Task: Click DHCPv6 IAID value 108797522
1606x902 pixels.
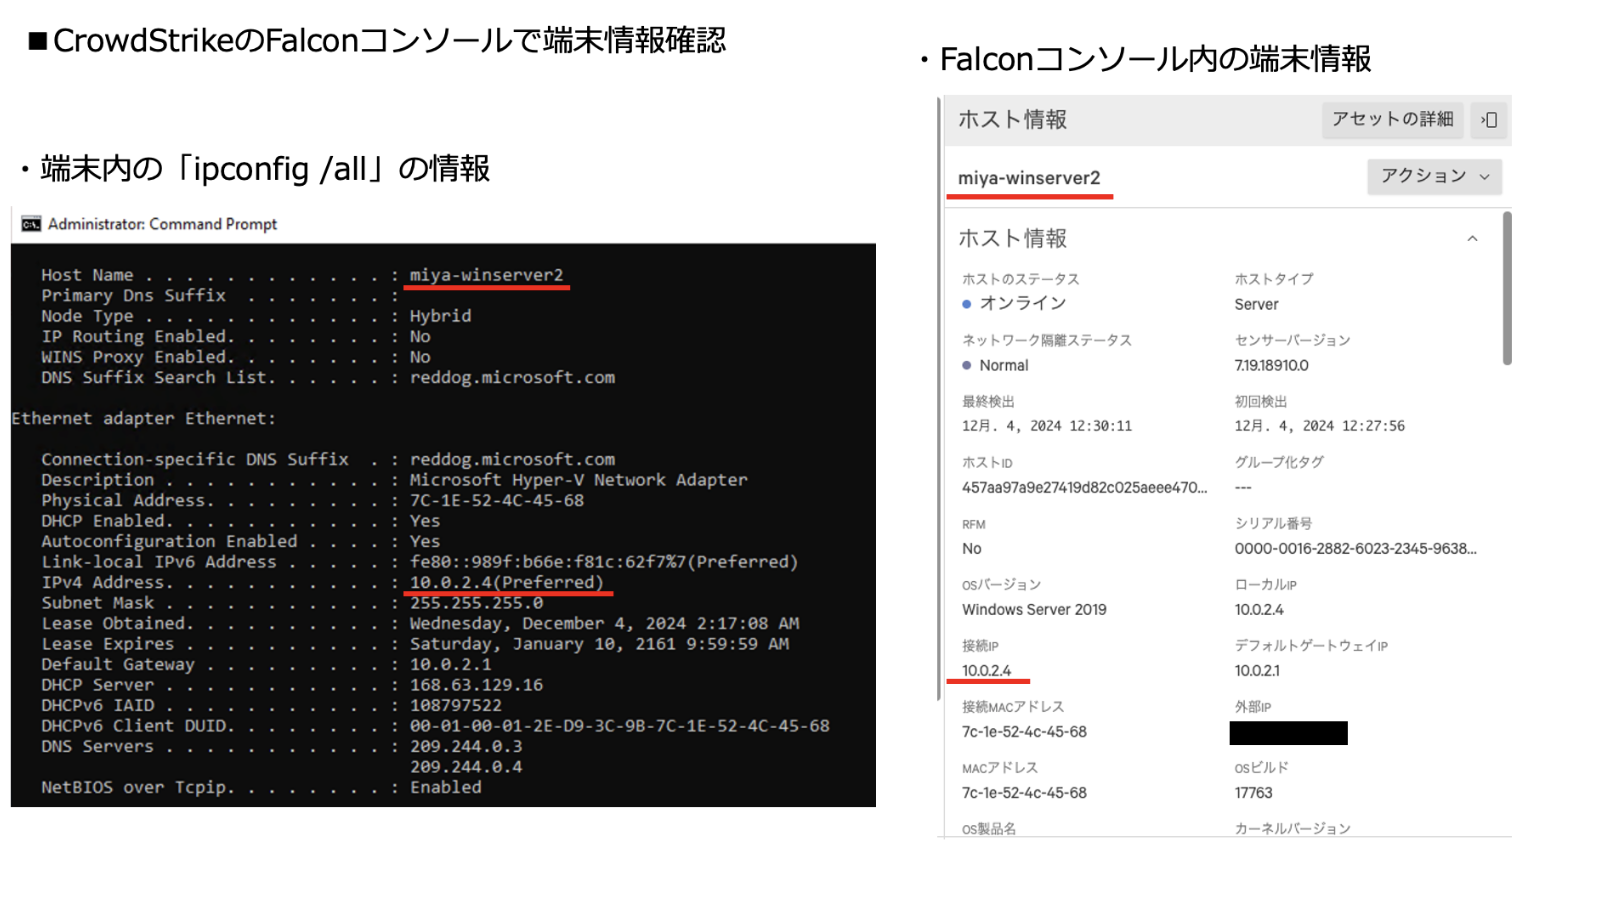Action: 455,705
